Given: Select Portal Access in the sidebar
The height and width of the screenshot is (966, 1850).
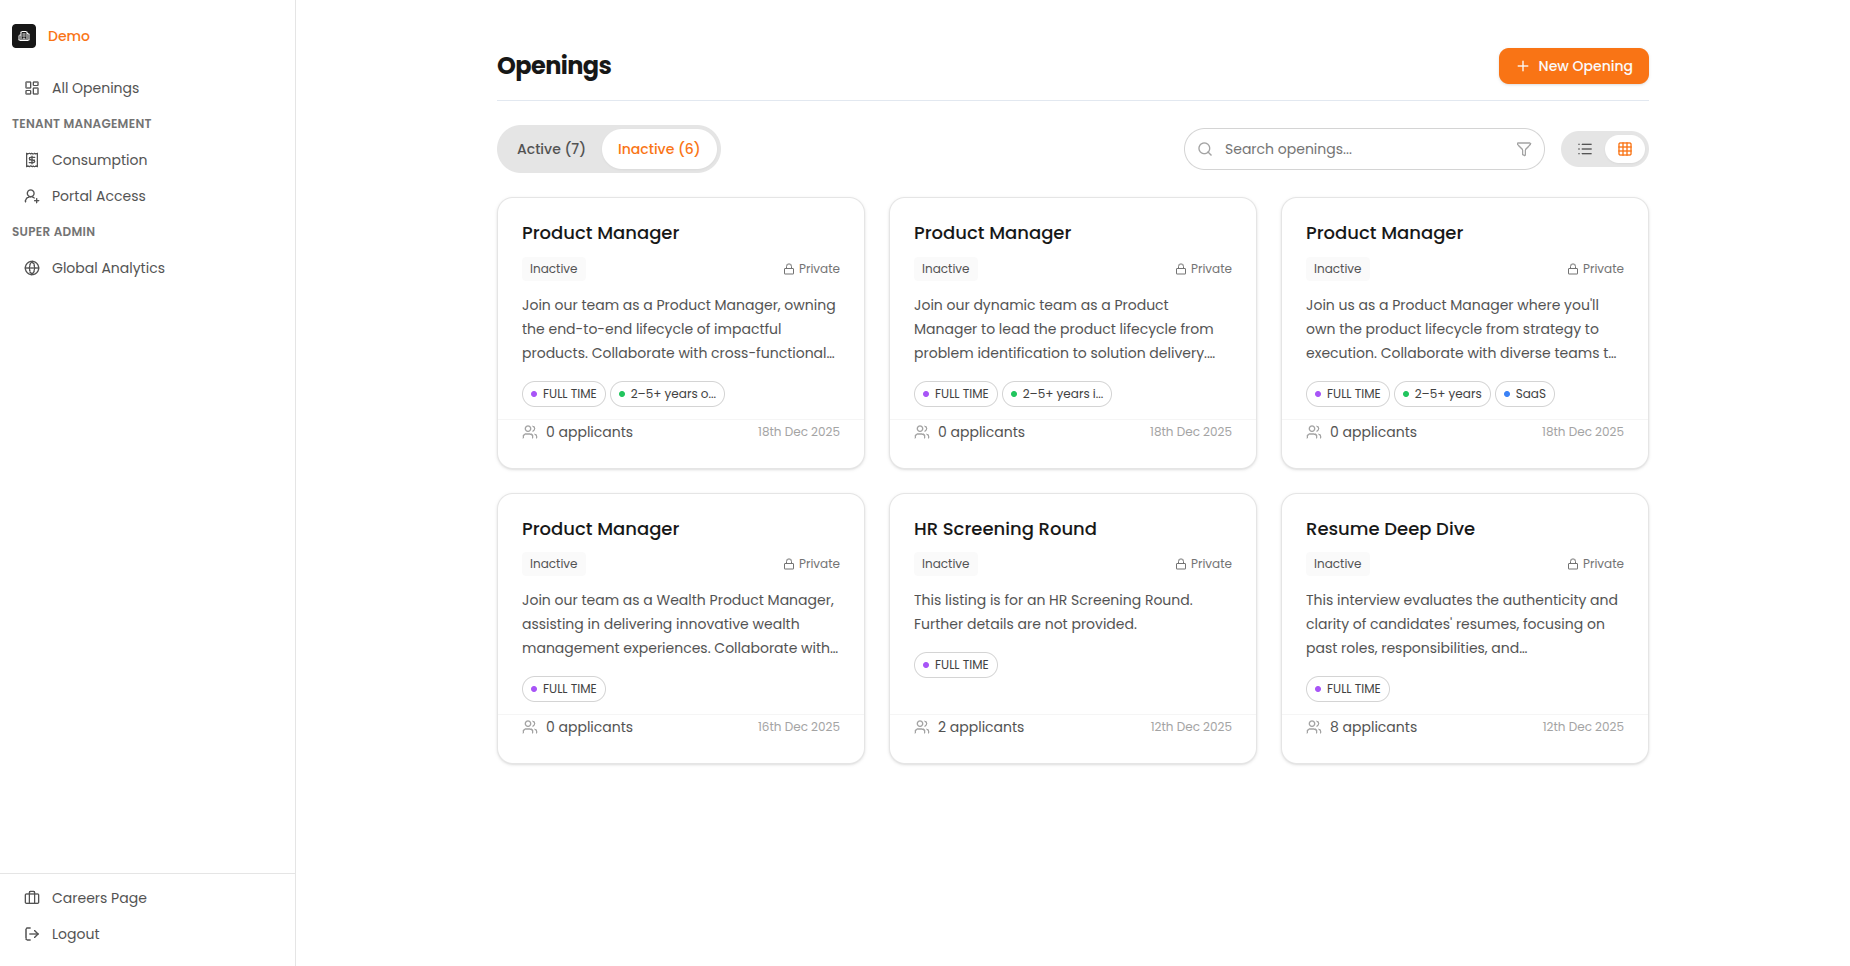Looking at the screenshot, I should [96, 195].
